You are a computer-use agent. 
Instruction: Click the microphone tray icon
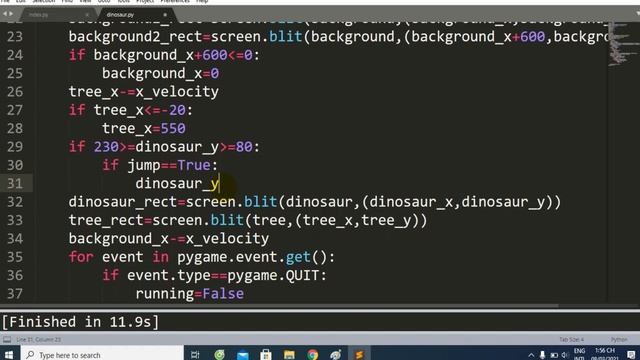[542, 355]
